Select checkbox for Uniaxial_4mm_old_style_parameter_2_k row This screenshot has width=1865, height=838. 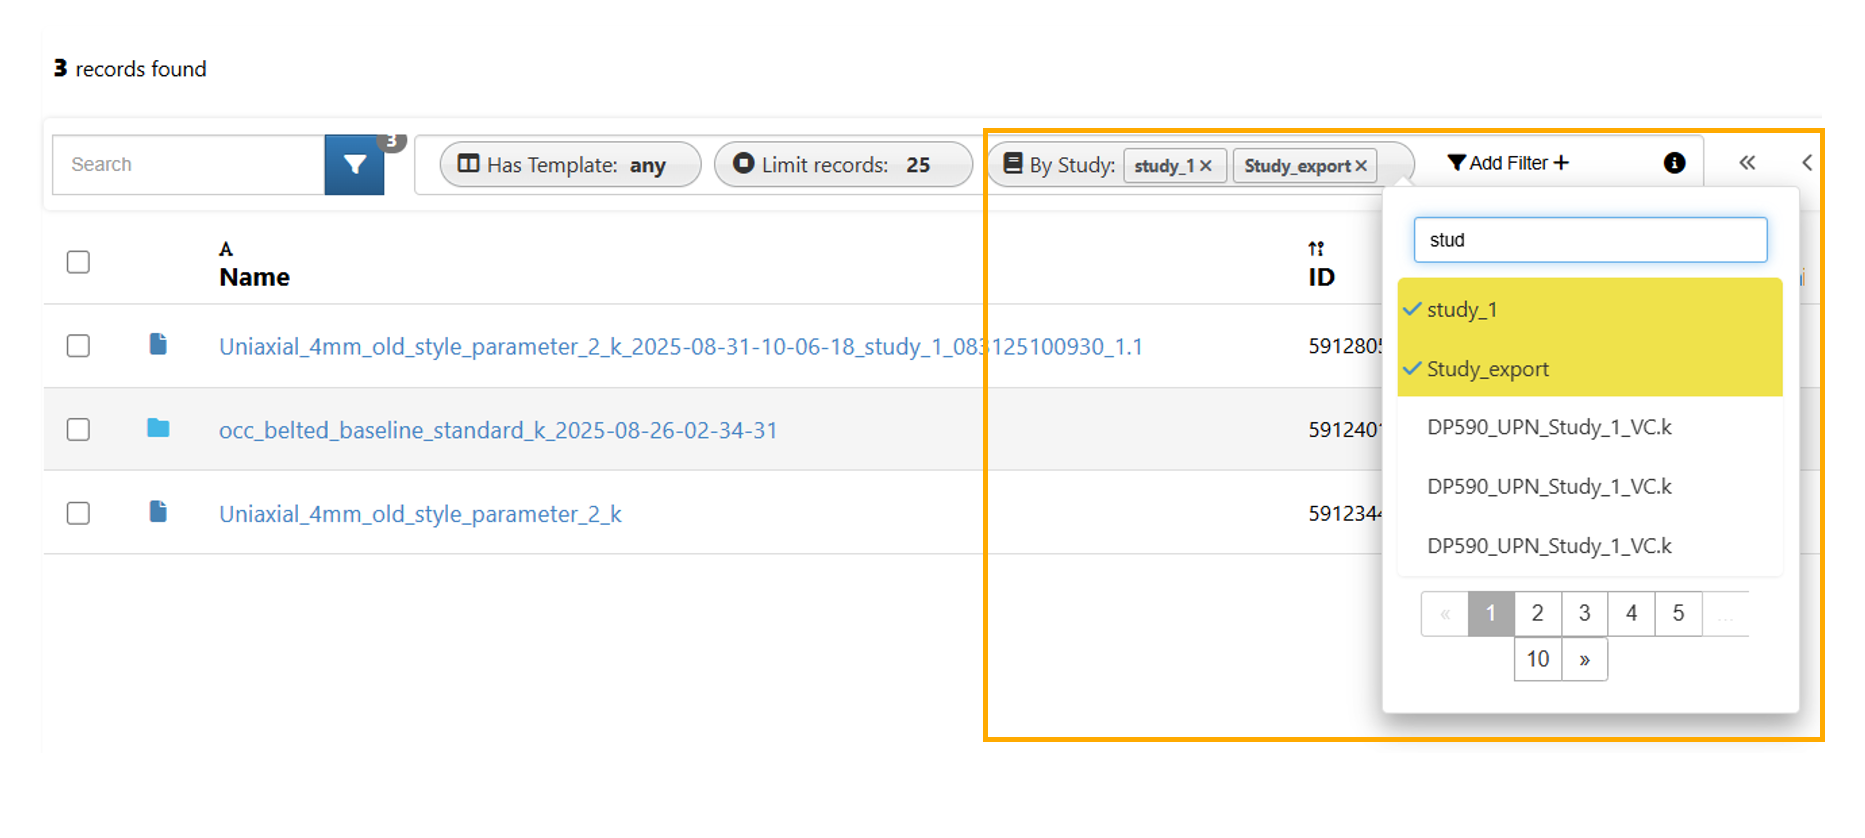click(x=78, y=513)
